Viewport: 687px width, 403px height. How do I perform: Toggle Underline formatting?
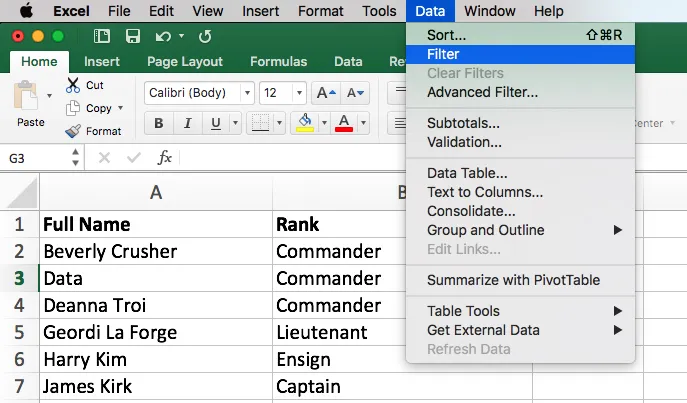tap(216, 123)
